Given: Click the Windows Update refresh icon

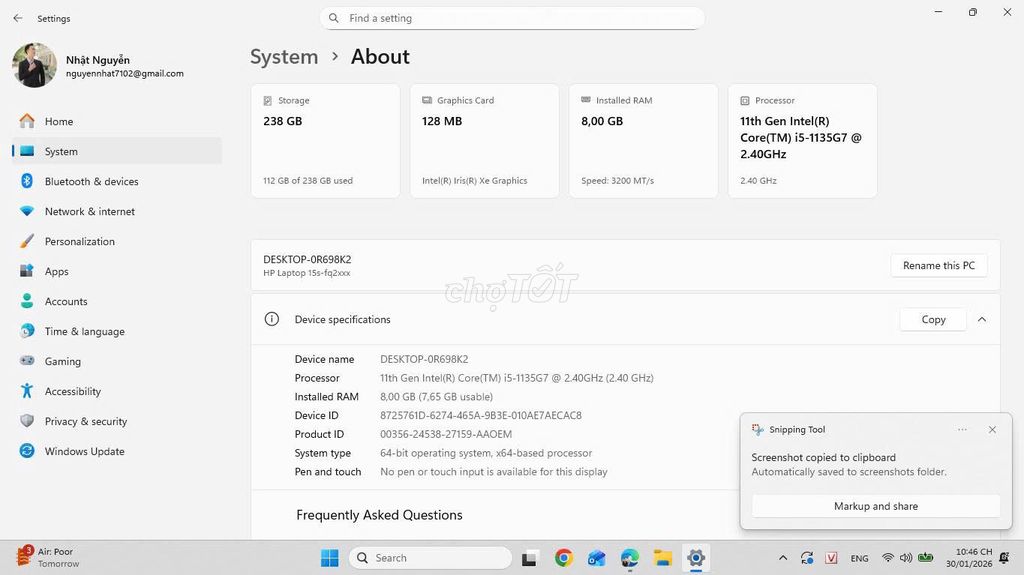Looking at the screenshot, I should (27, 451).
